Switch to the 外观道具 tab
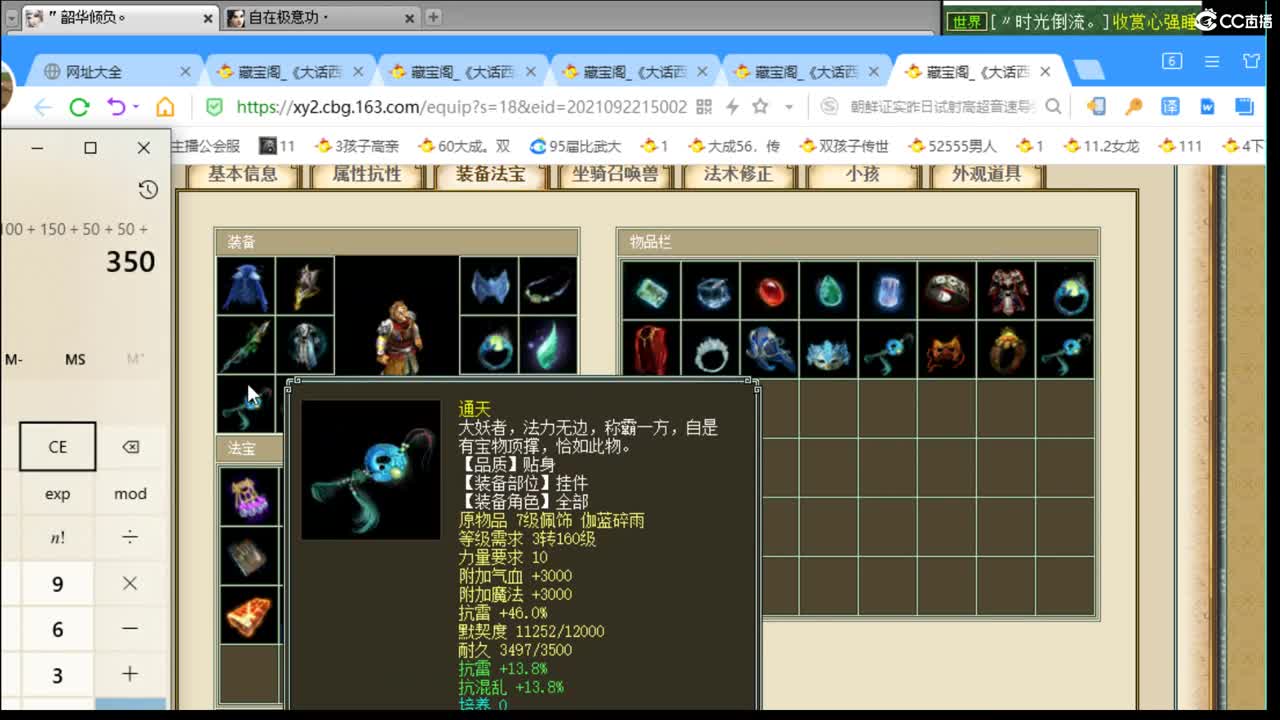 986,174
